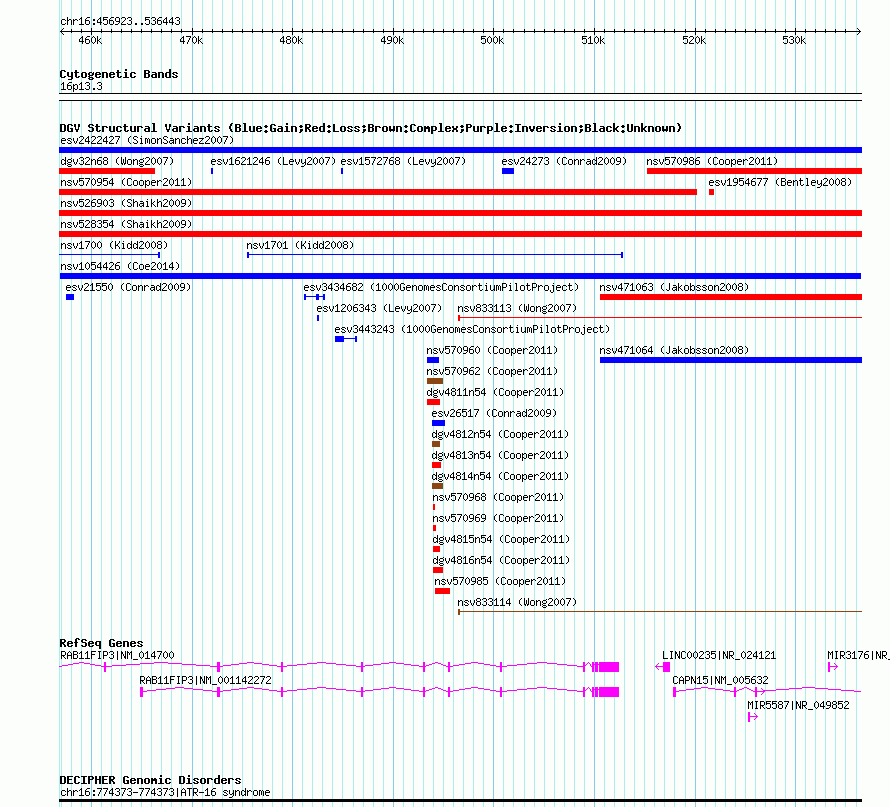This screenshot has height=807, width=890.
Task: Click the esv1572768 (Levy2007) label
Action: (403, 161)
